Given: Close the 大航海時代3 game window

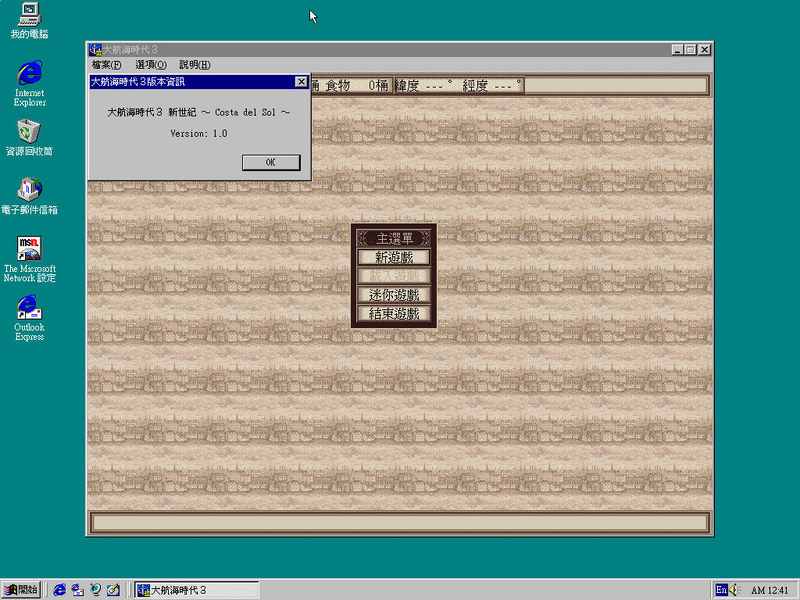Looking at the screenshot, I should [704, 49].
